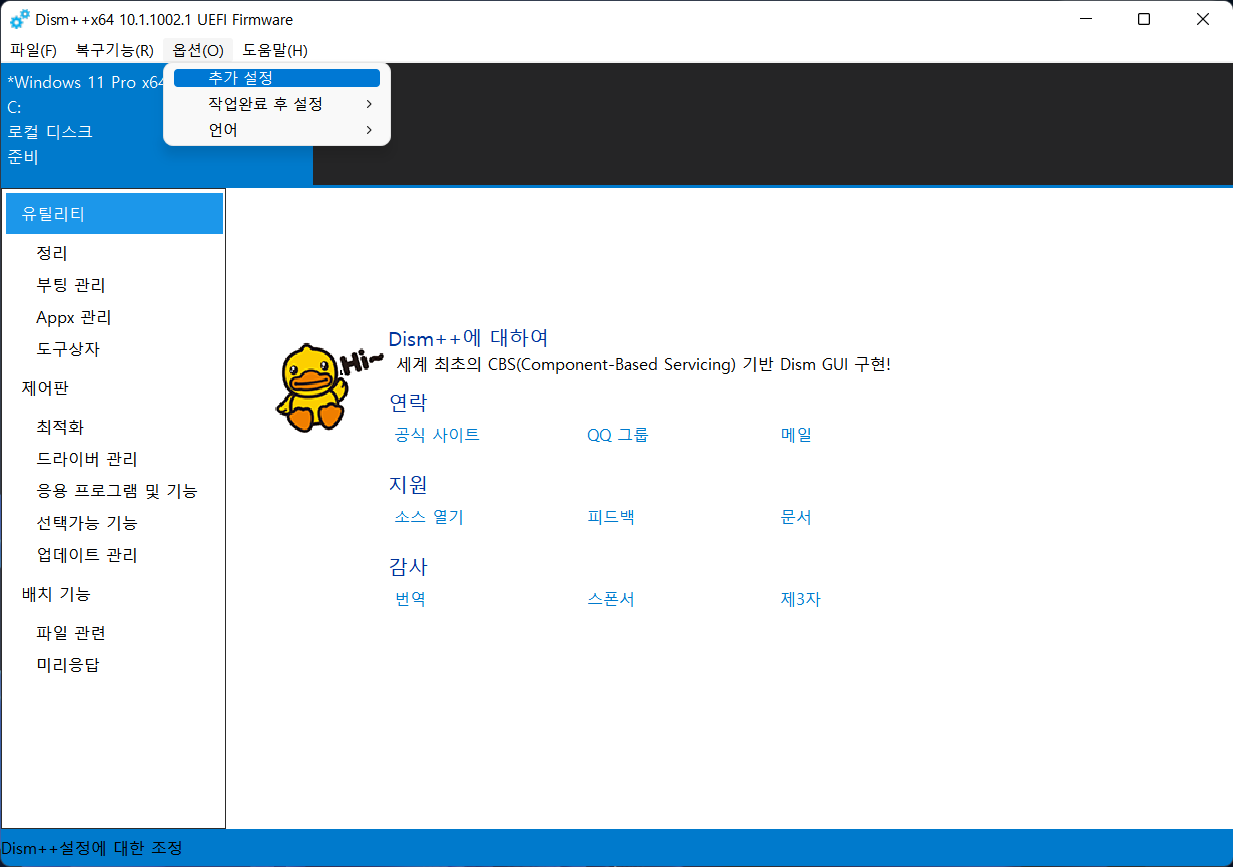Screen dimensions: 1233x867
Task: Click the Dism++ gear icon in title bar
Action: (19, 19)
